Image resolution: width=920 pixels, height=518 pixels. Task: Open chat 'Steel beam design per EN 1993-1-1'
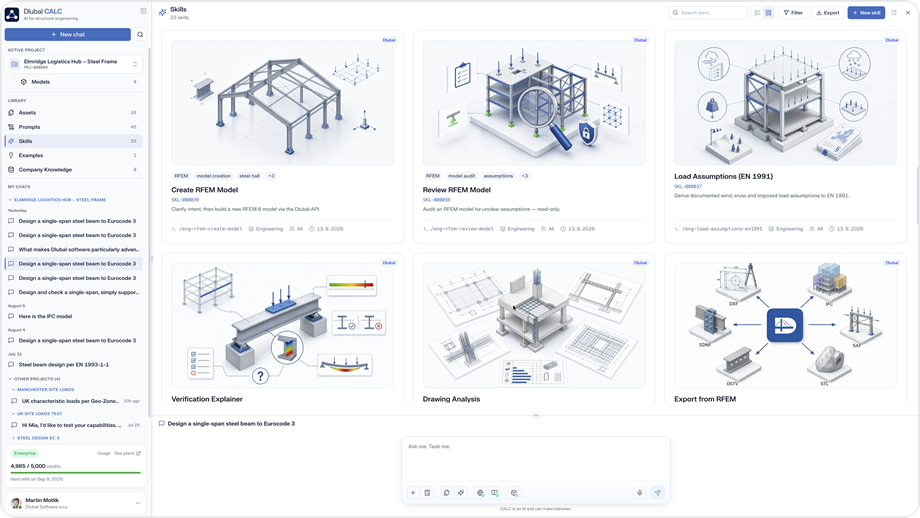pos(73,365)
